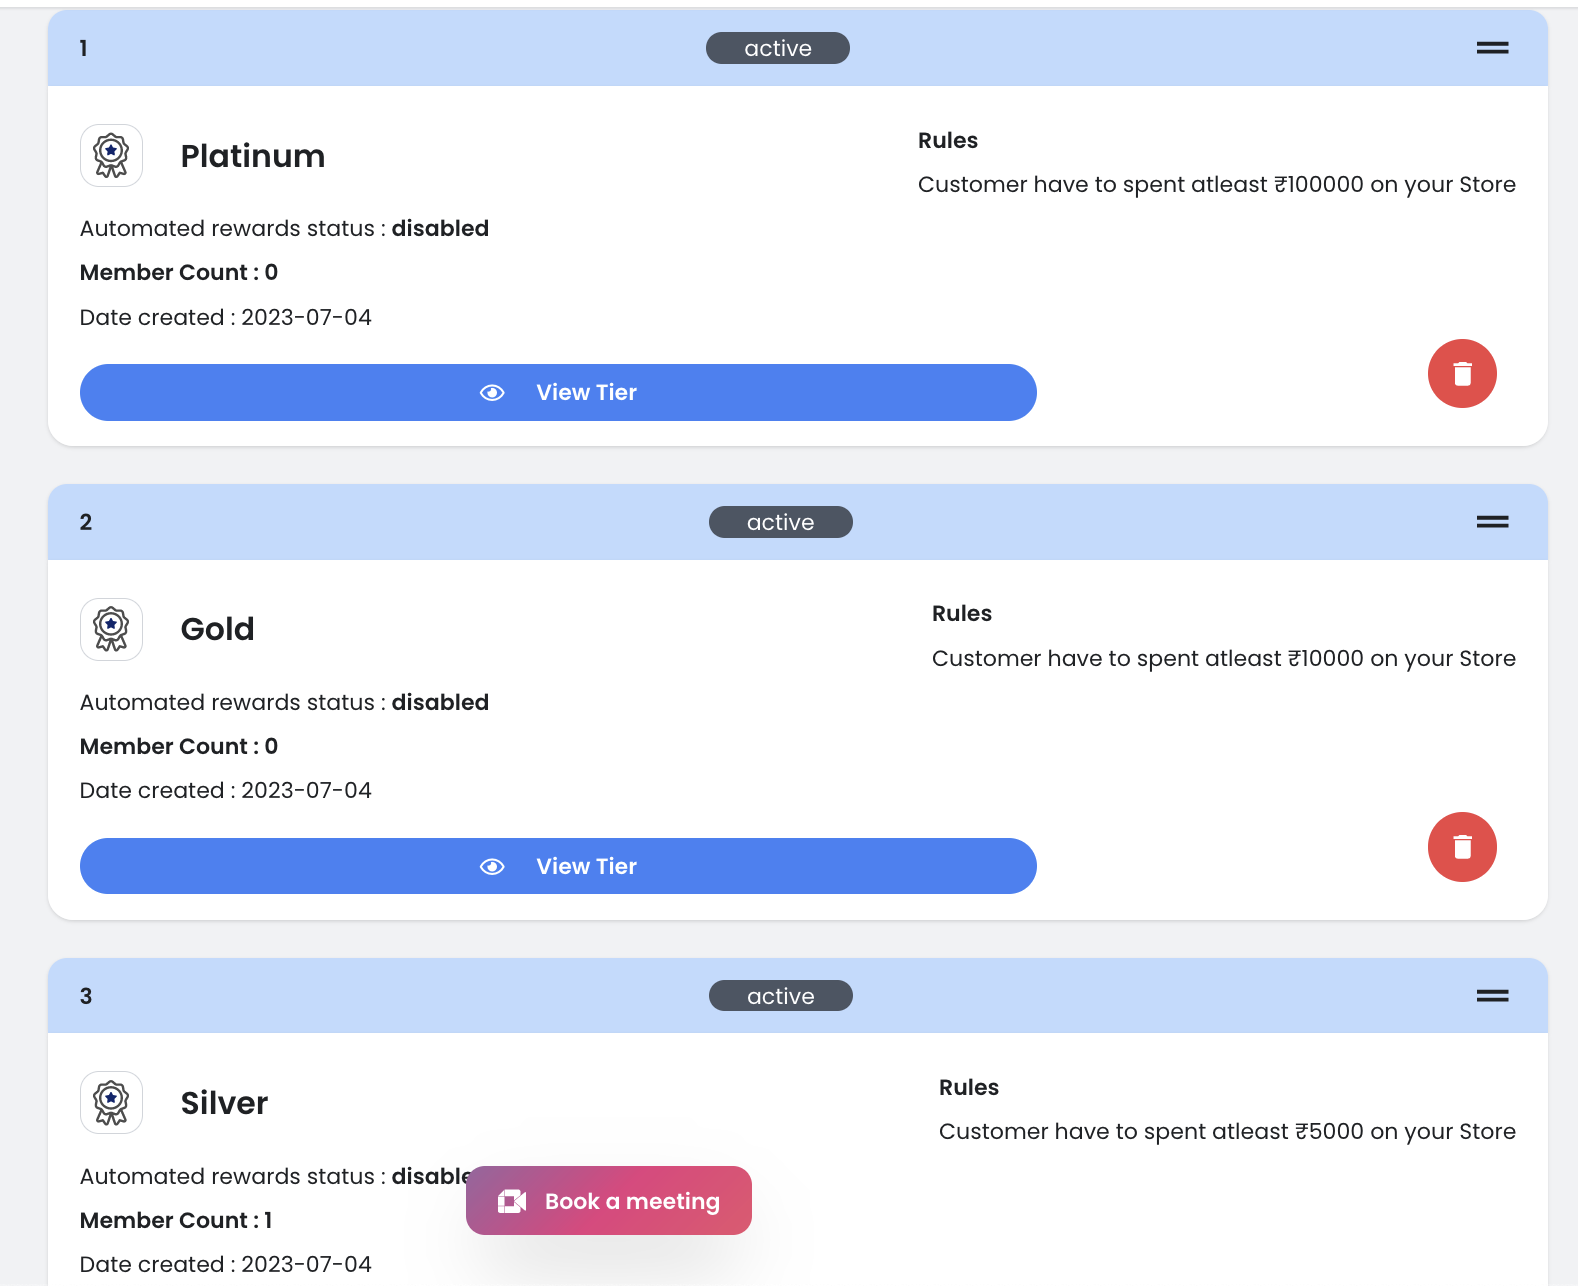Image resolution: width=1578 pixels, height=1286 pixels.
Task: Click the Platinum tier name heading
Action: [x=252, y=156]
